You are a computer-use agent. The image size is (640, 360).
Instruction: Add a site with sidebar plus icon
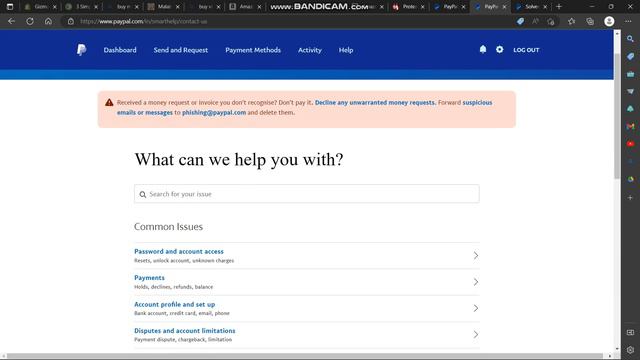(631, 198)
